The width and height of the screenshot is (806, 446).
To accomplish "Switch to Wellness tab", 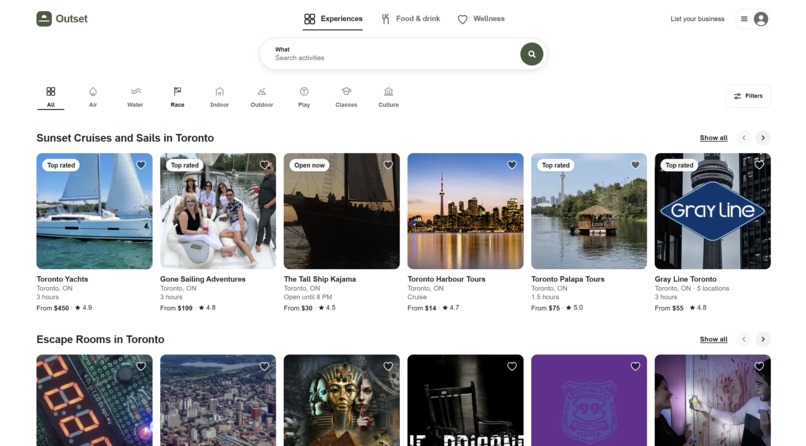I will [x=481, y=19].
